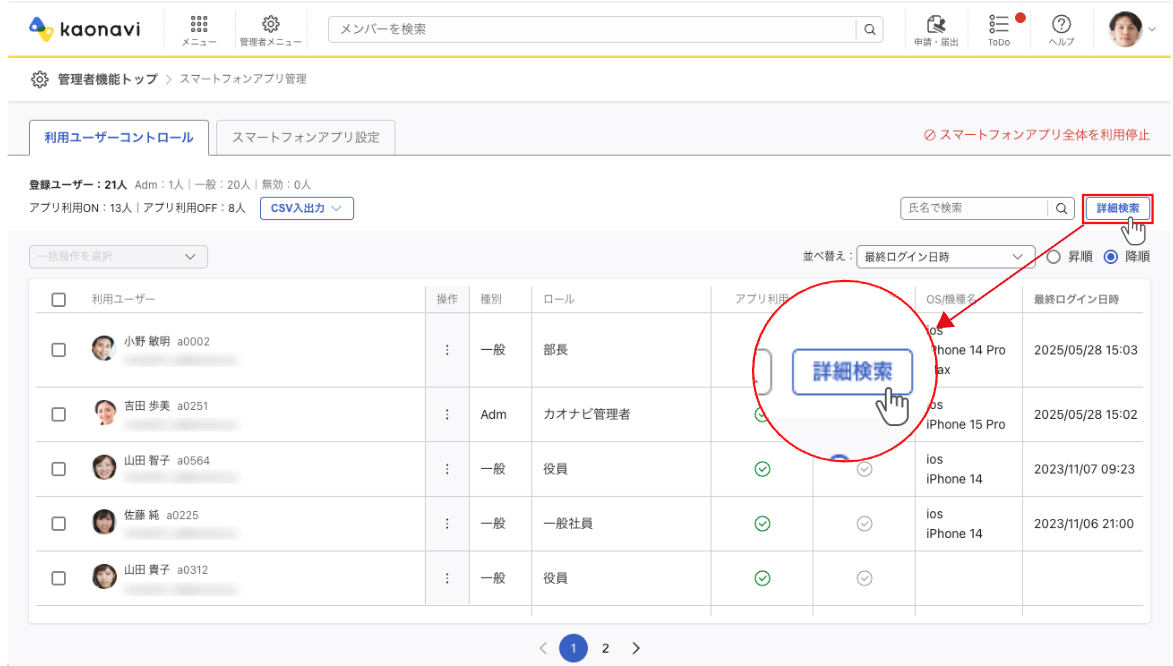This screenshot has height=666, width=1173.
Task: Check the box for 吉田 歩美
Action: tap(58, 414)
